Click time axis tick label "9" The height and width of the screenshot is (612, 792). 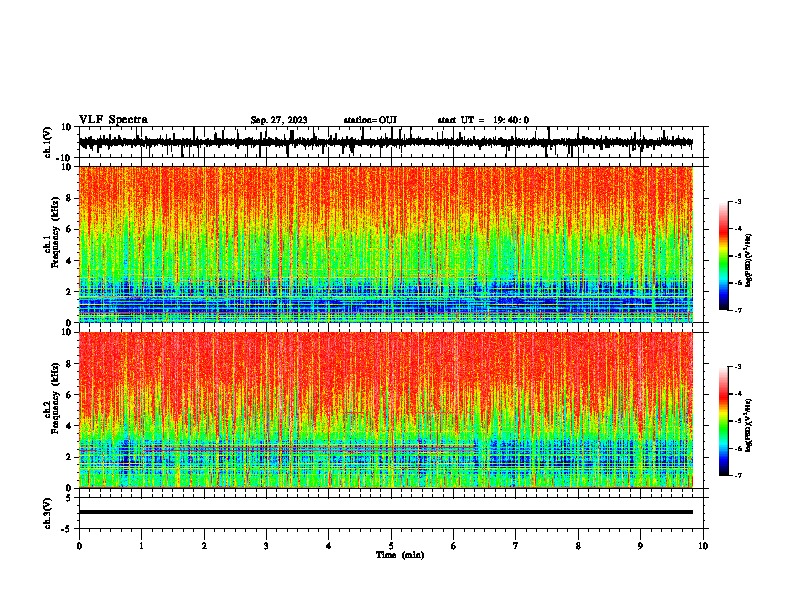click(x=640, y=546)
